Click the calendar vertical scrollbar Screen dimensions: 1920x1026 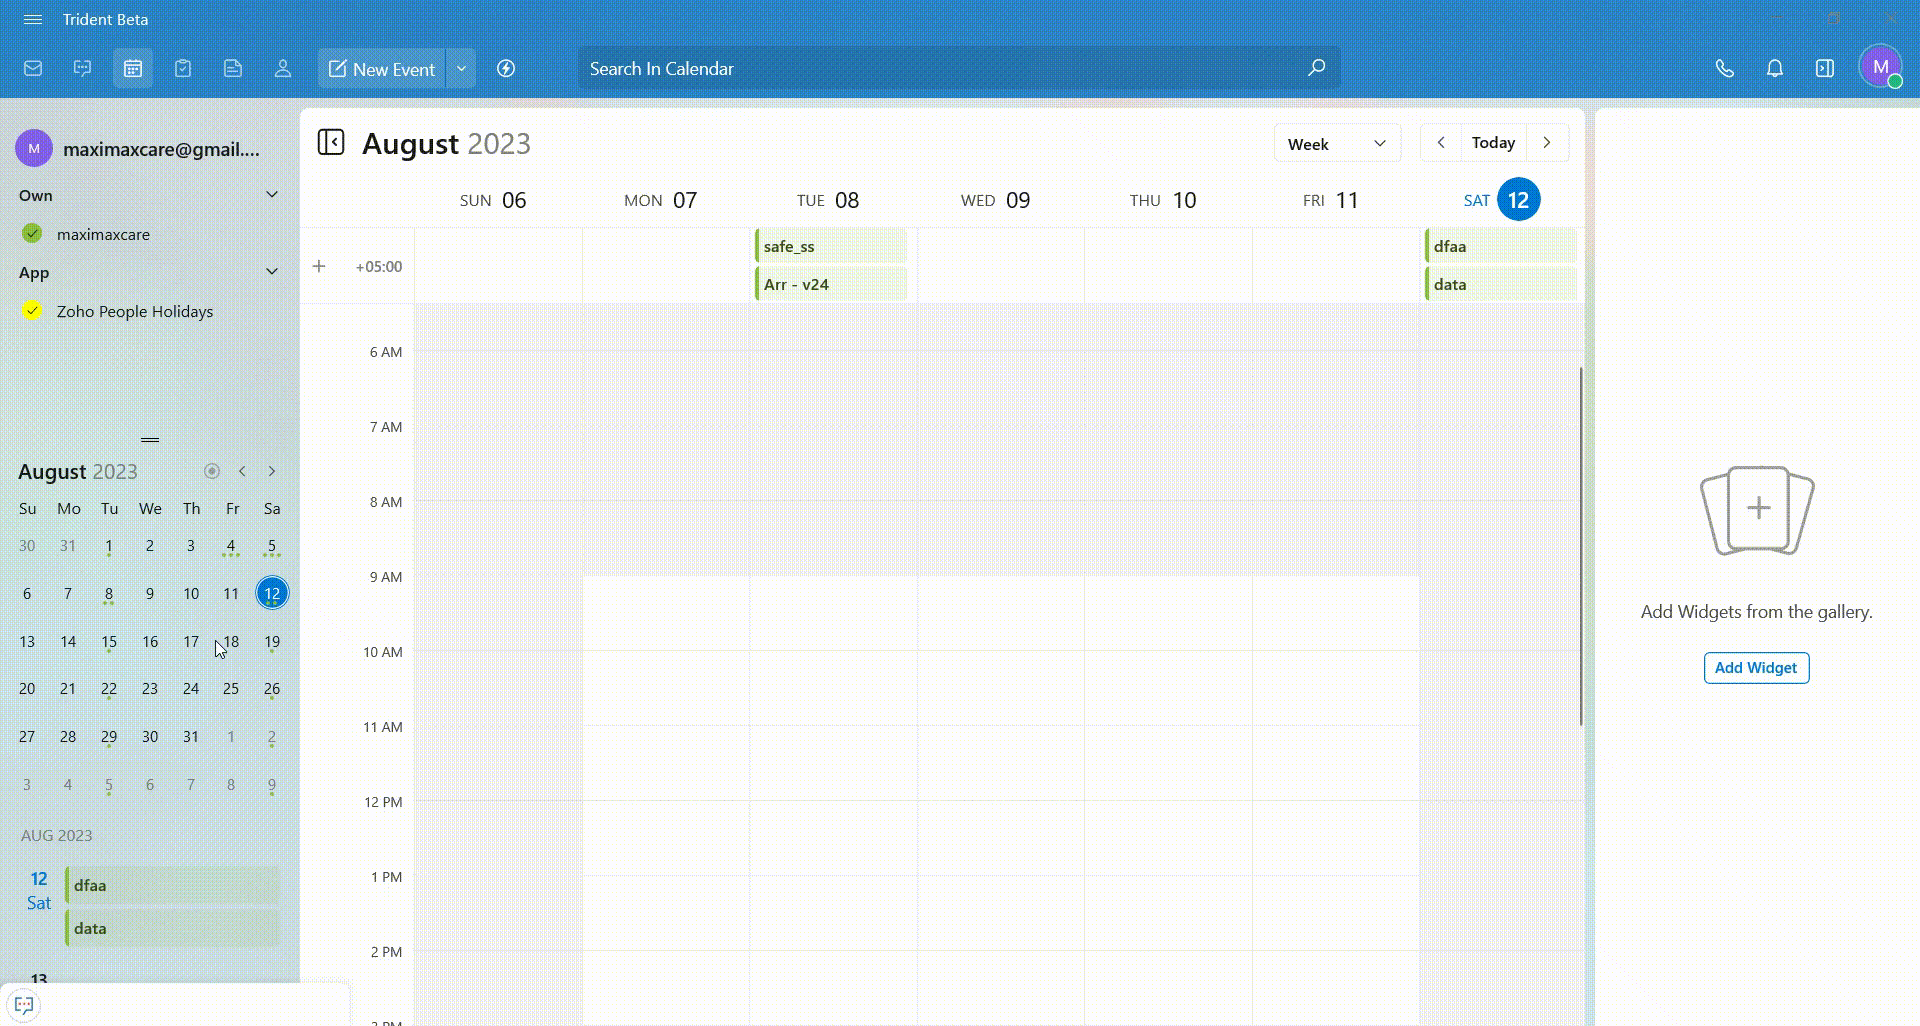1580,545
